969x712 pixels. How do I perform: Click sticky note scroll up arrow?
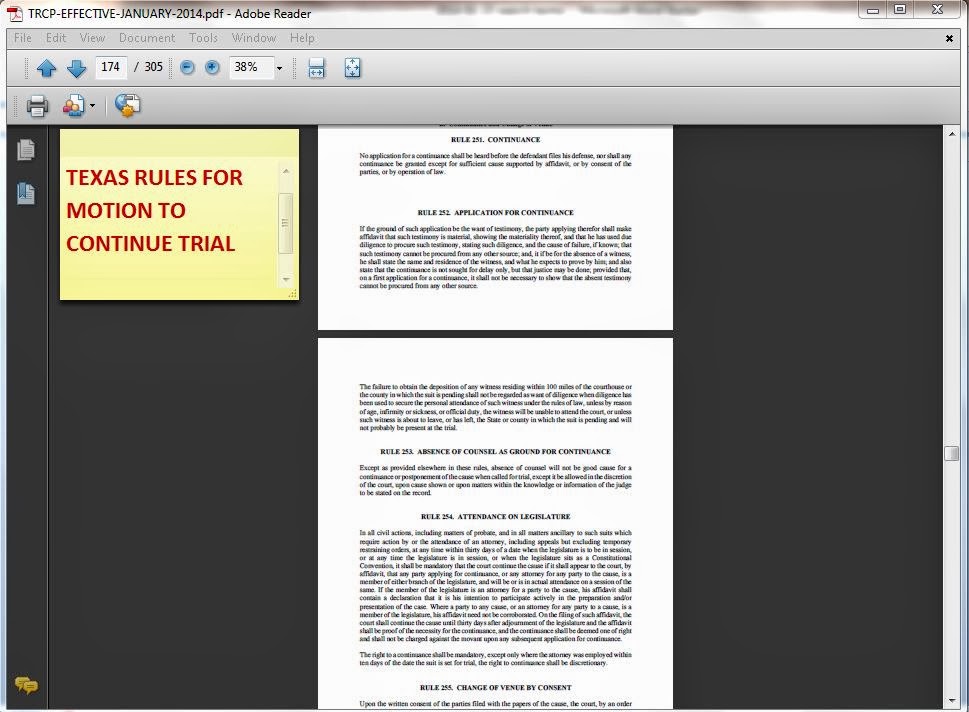(x=286, y=171)
